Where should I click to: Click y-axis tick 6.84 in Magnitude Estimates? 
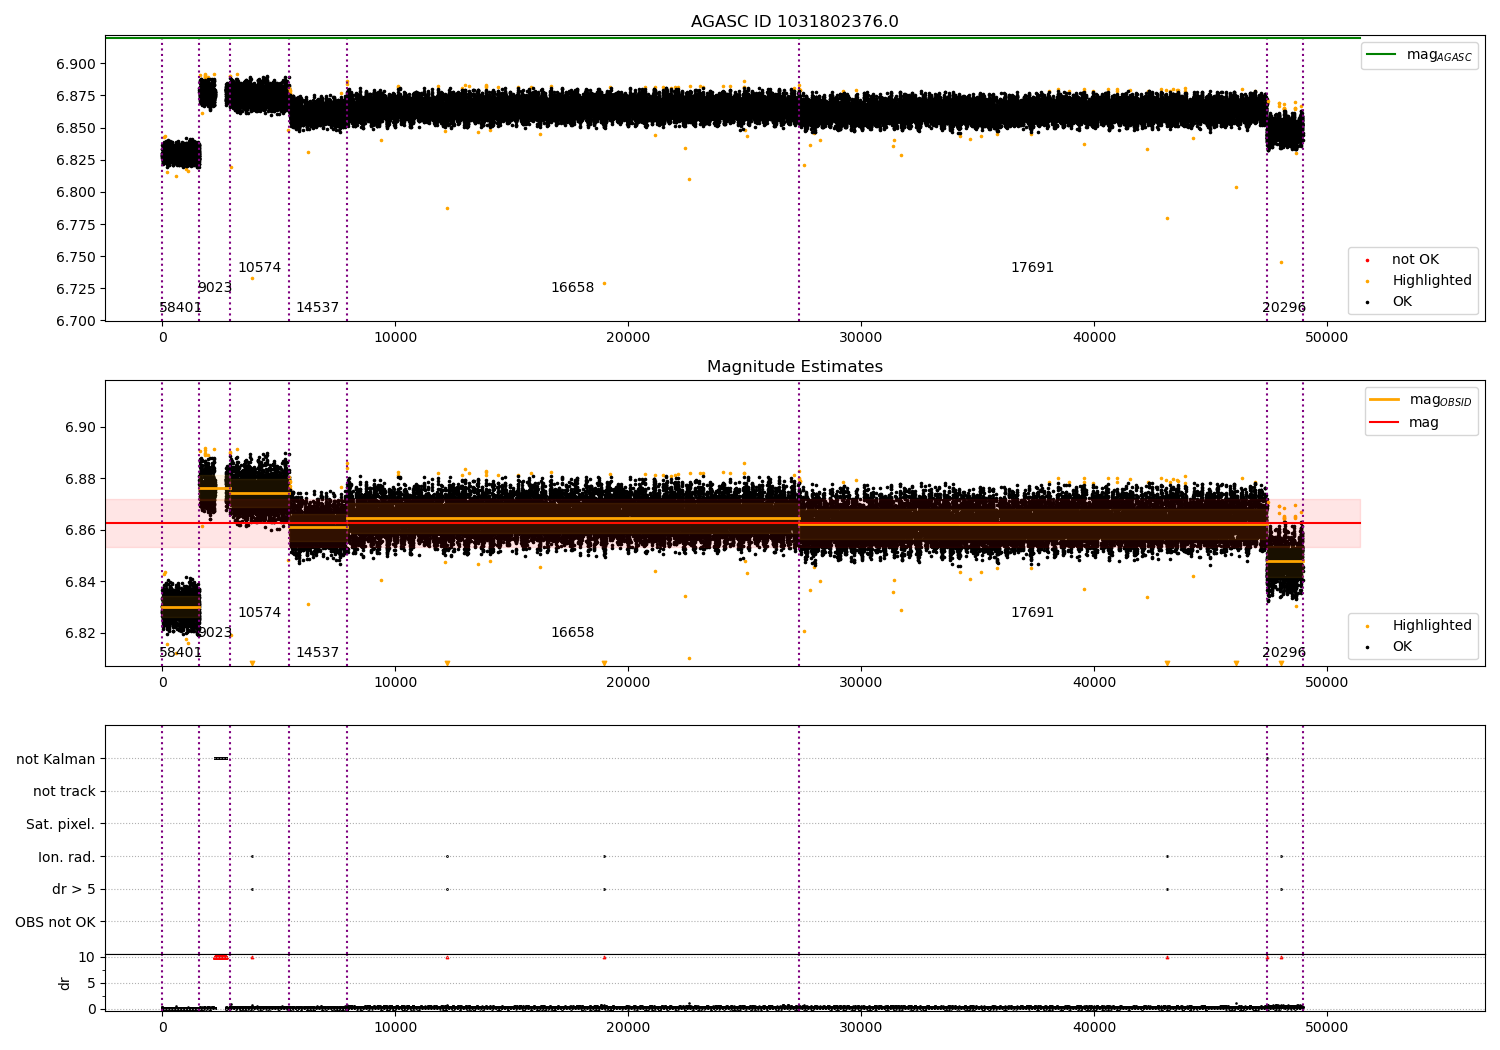80,582
